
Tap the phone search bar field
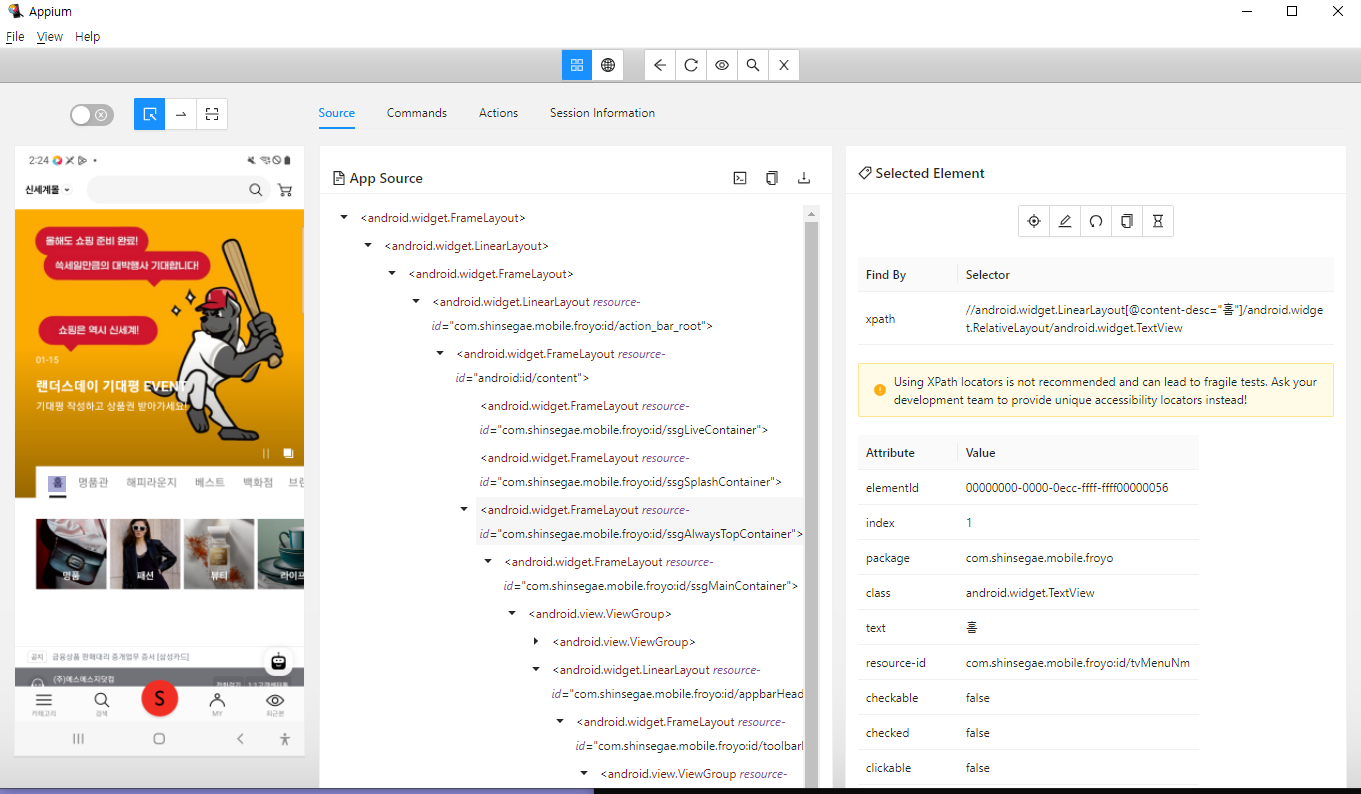[178, 190]
